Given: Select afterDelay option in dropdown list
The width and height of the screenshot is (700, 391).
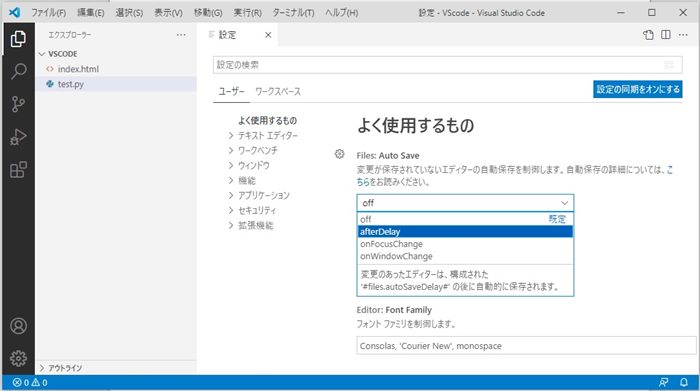Looking at the screenshot, I should 465,232.
